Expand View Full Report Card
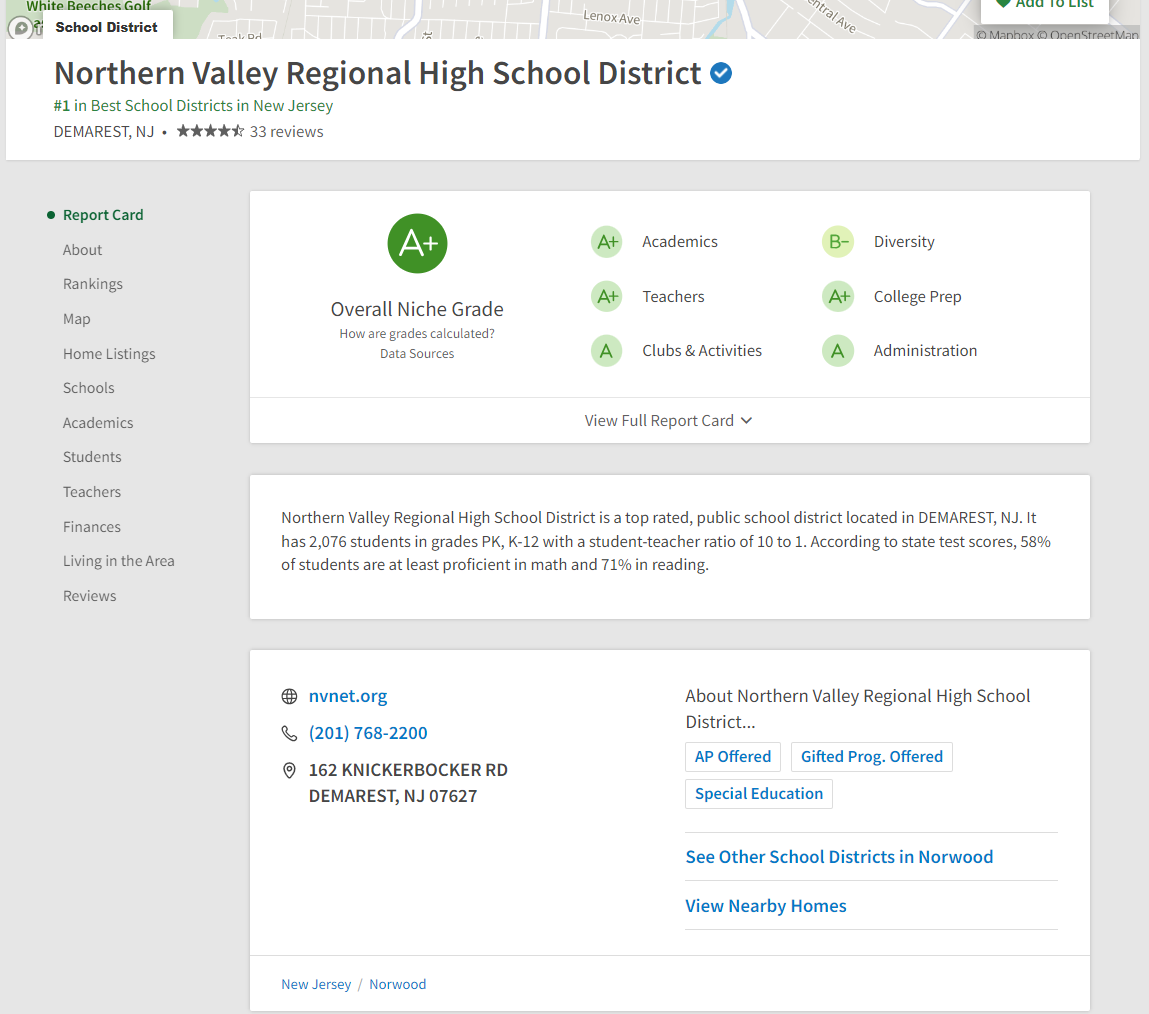1149x1014 pixels. point(668,421)
